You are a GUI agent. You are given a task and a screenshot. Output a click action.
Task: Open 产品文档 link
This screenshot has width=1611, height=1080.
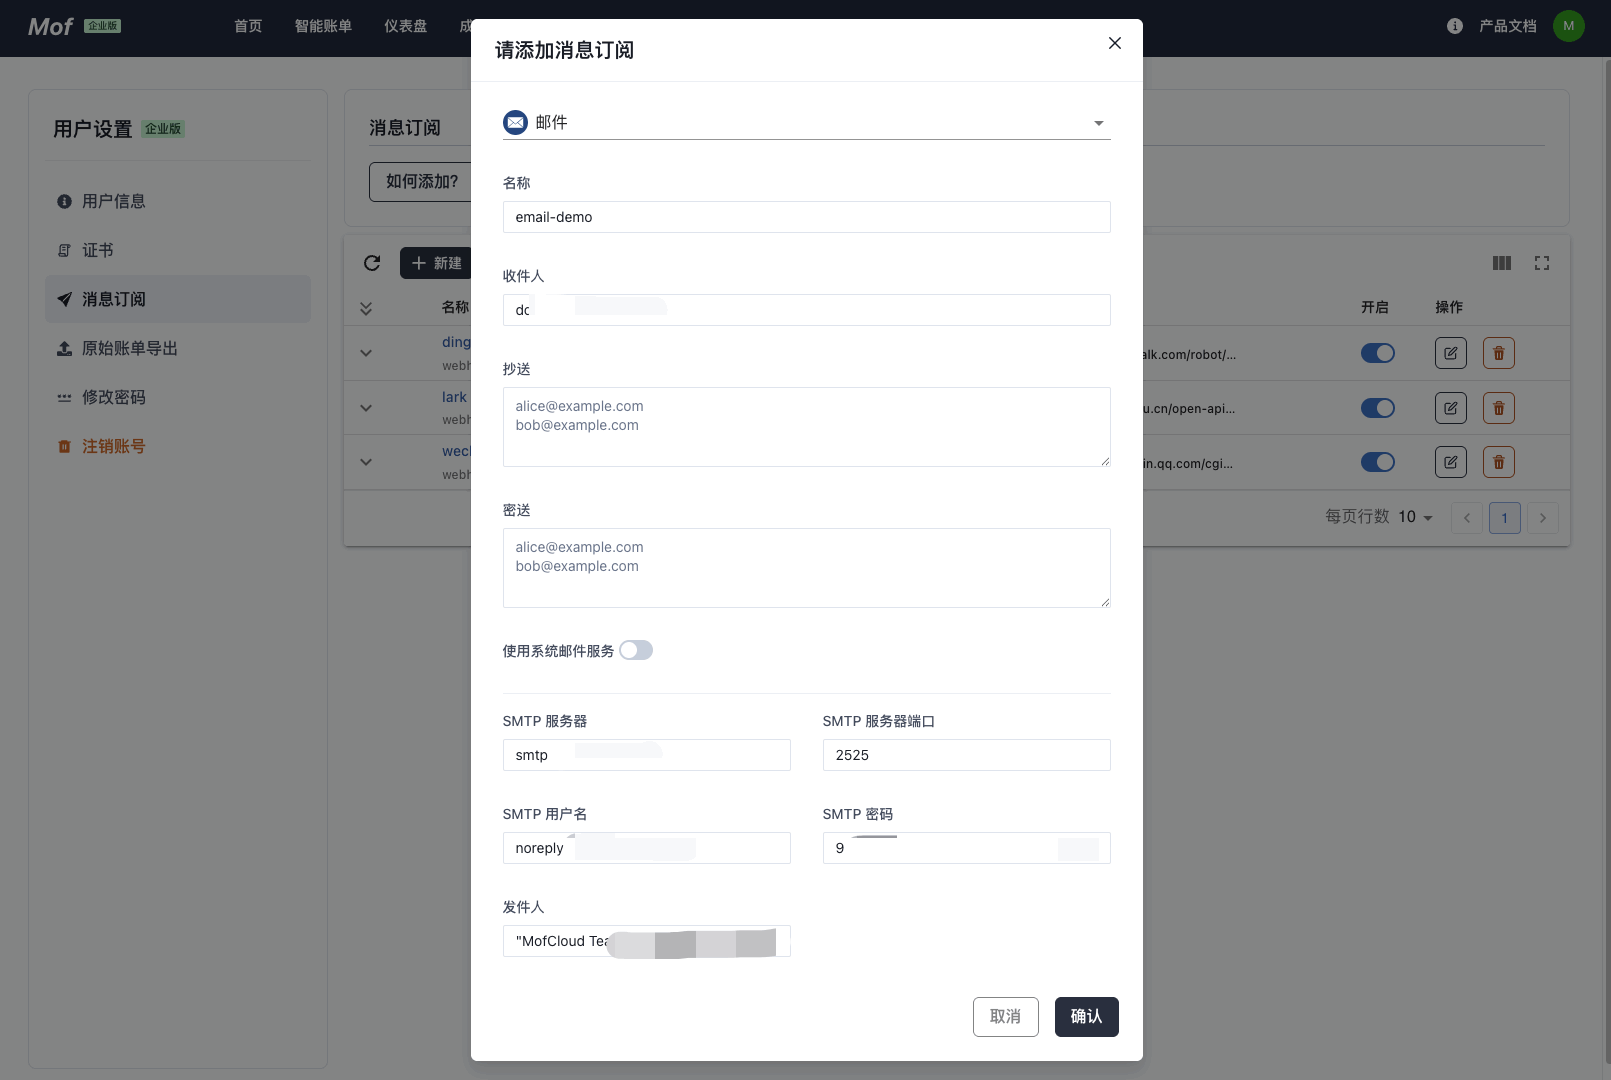[x=1508, y=26]
